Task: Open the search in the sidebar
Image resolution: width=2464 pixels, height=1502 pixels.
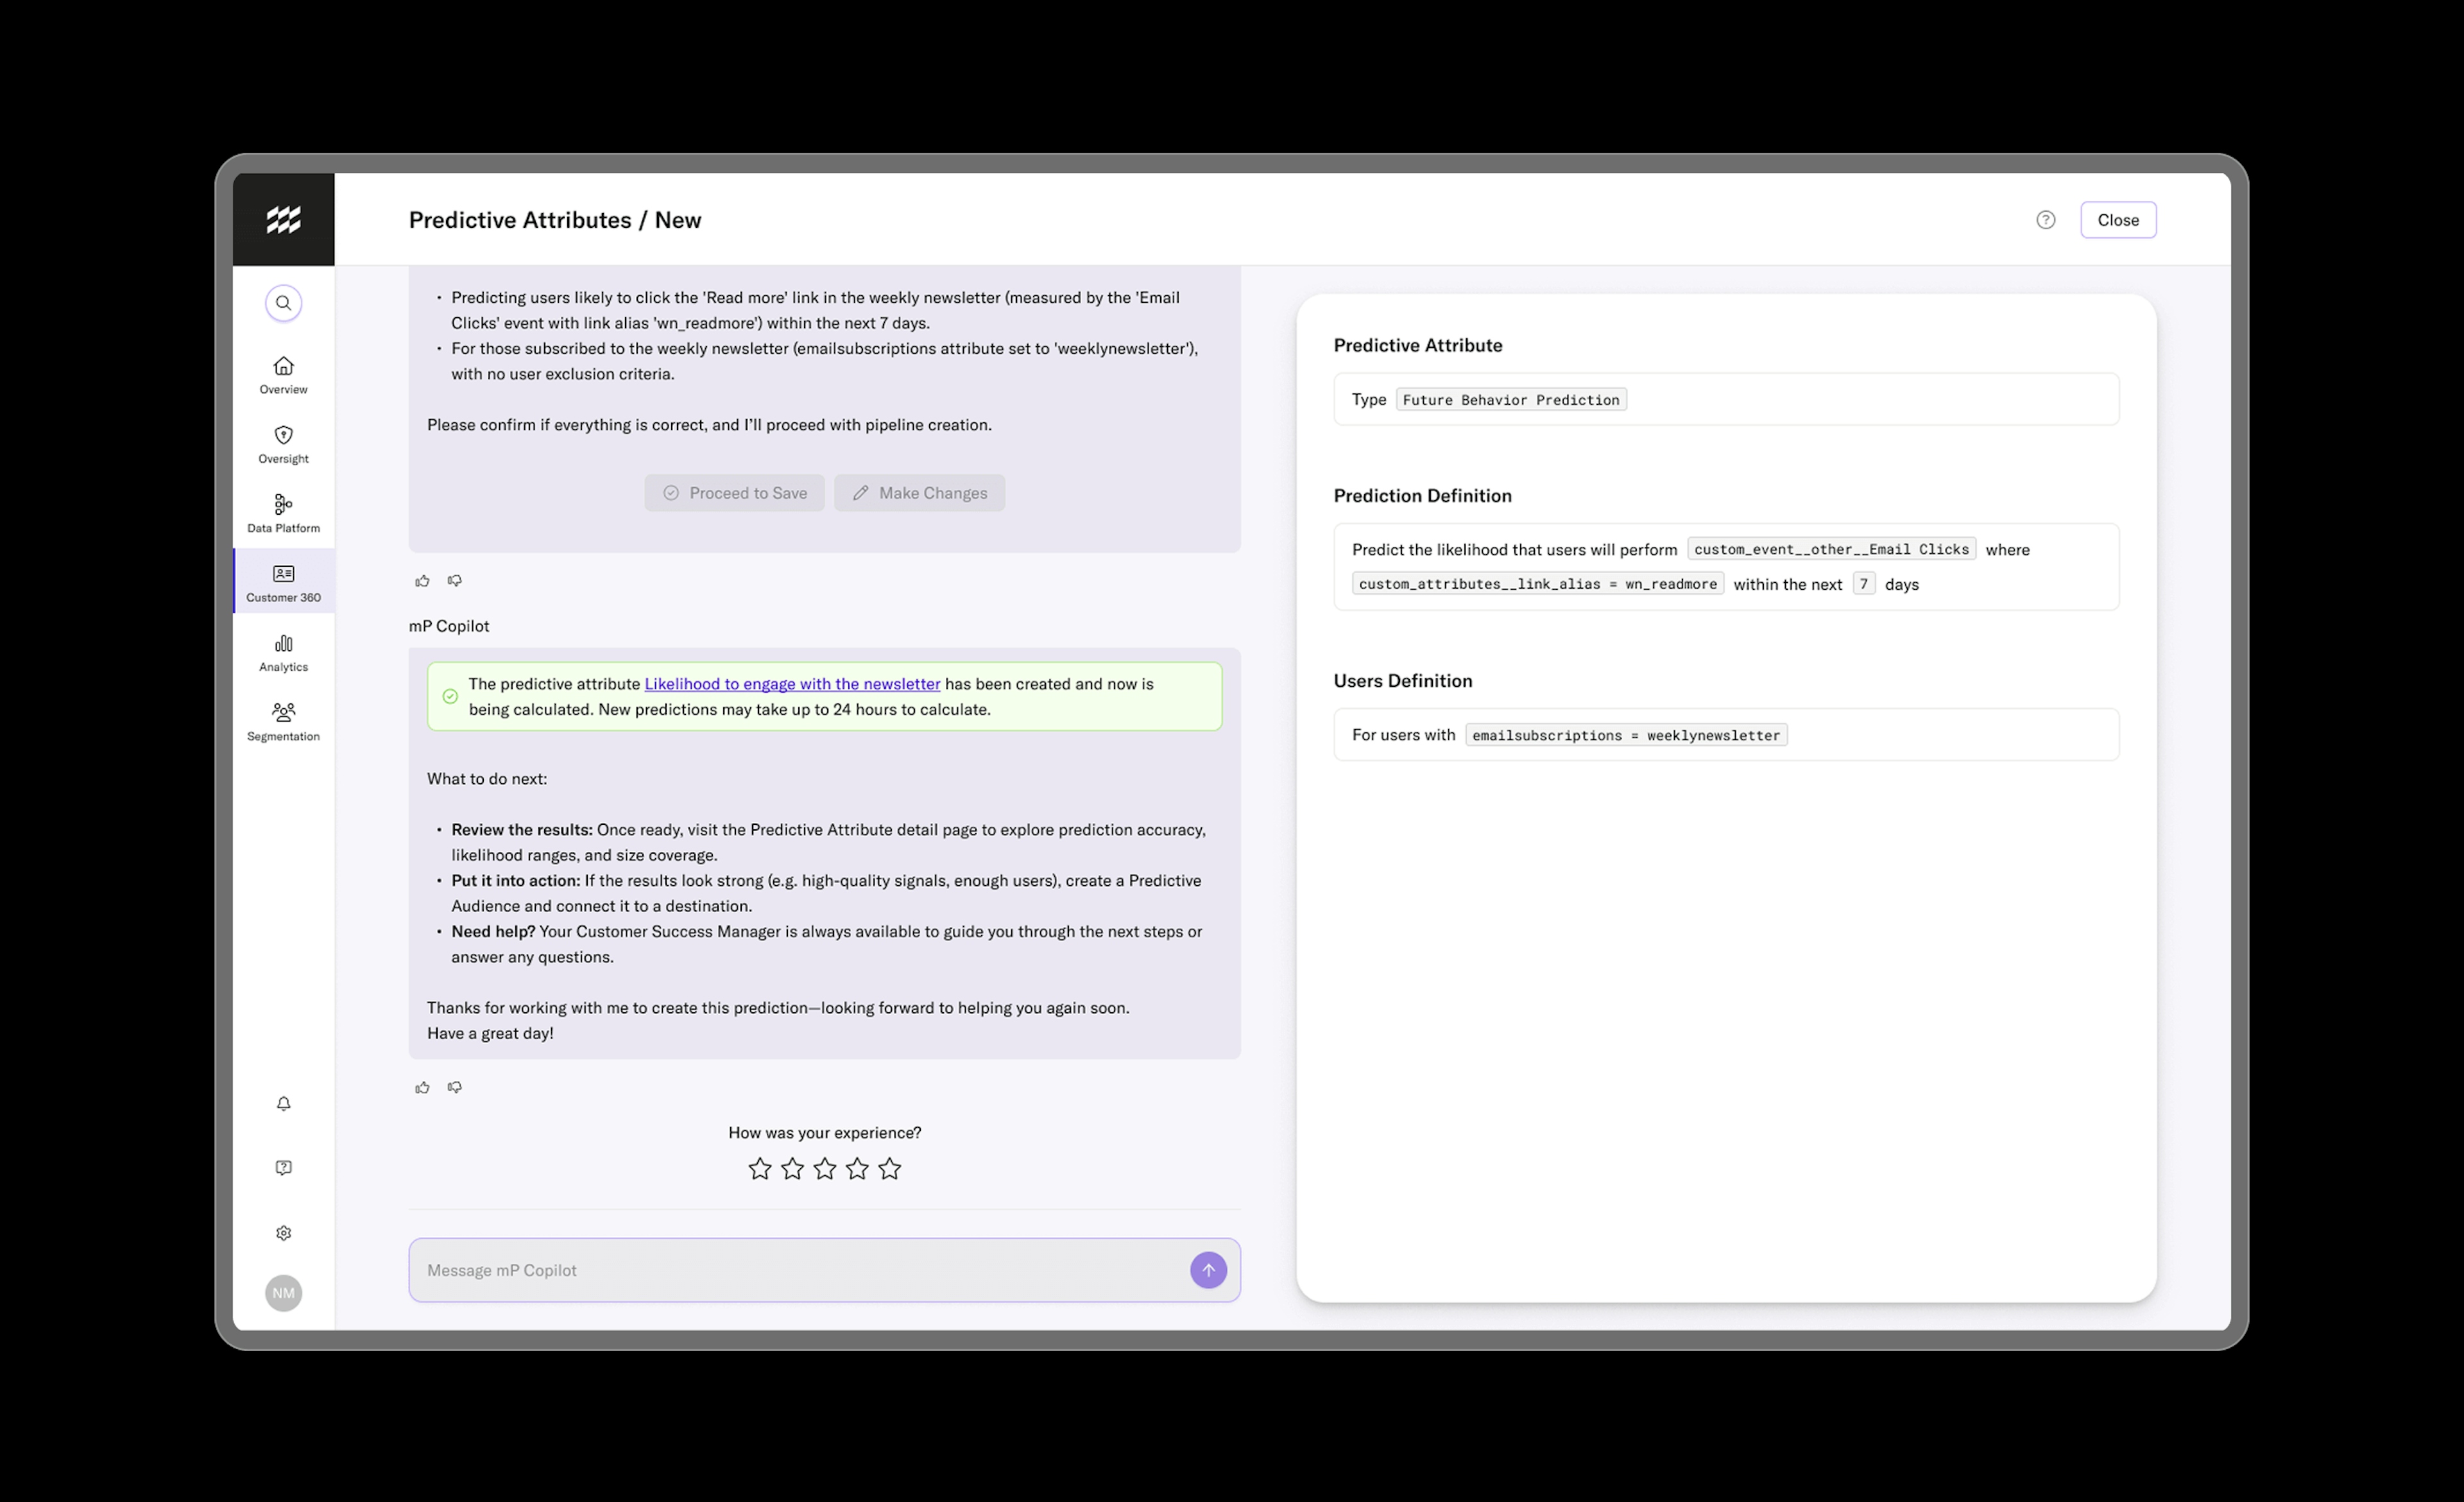Action: 283,303
